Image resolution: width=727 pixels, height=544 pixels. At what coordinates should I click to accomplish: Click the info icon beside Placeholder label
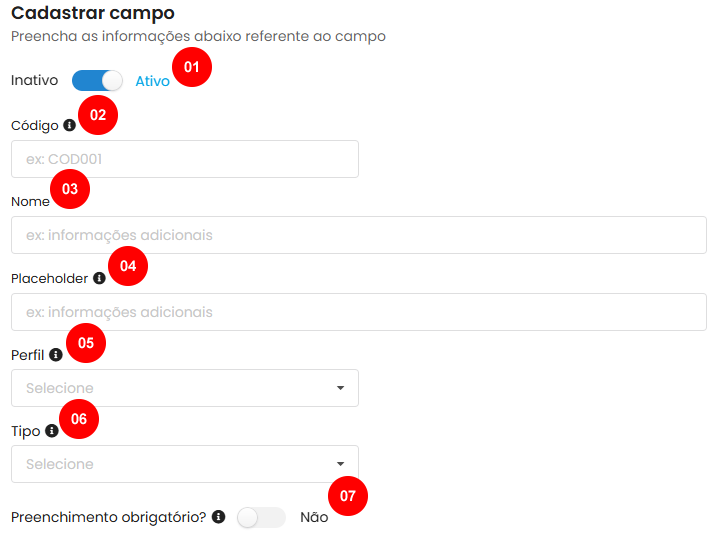[99, 278]
